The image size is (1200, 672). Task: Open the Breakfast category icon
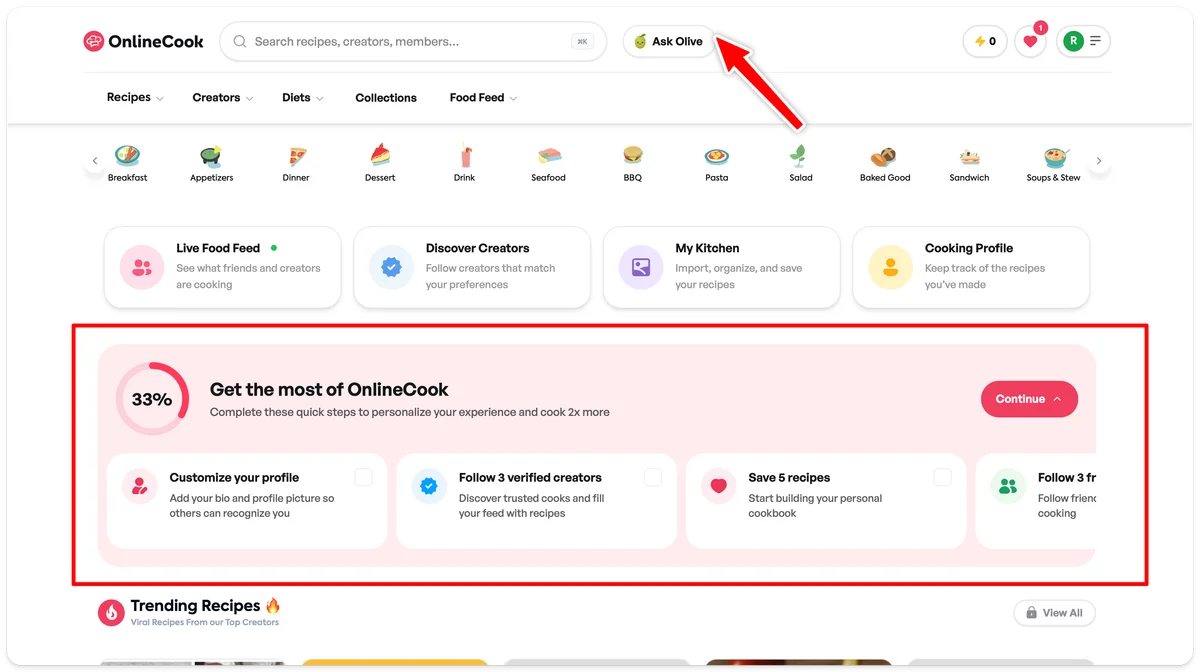(127, 156)
